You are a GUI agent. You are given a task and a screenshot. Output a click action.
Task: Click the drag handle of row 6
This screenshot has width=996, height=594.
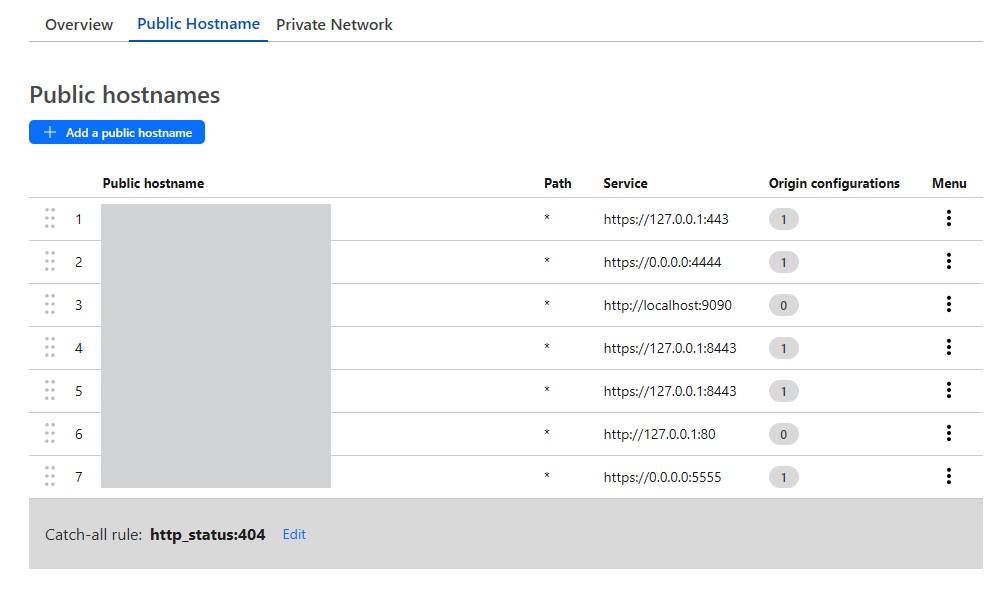50,434
